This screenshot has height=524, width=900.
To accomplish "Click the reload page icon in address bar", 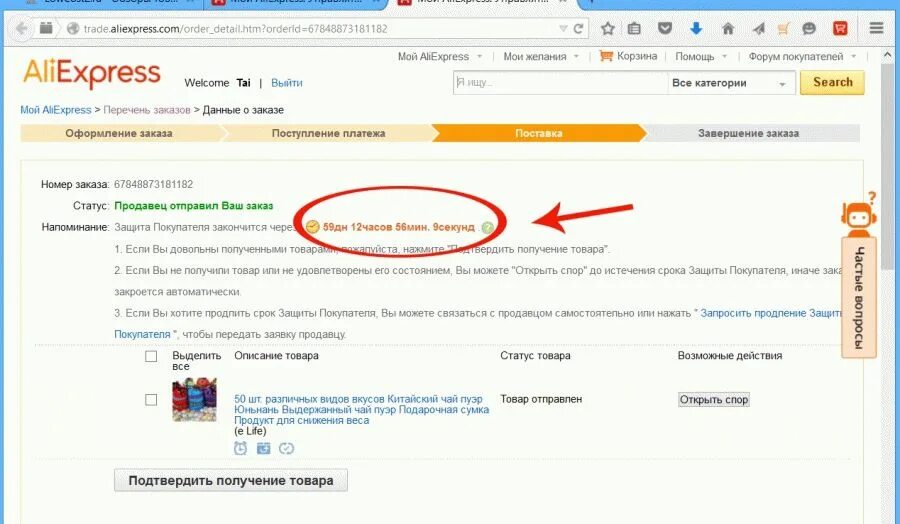I will coord(578,29).
